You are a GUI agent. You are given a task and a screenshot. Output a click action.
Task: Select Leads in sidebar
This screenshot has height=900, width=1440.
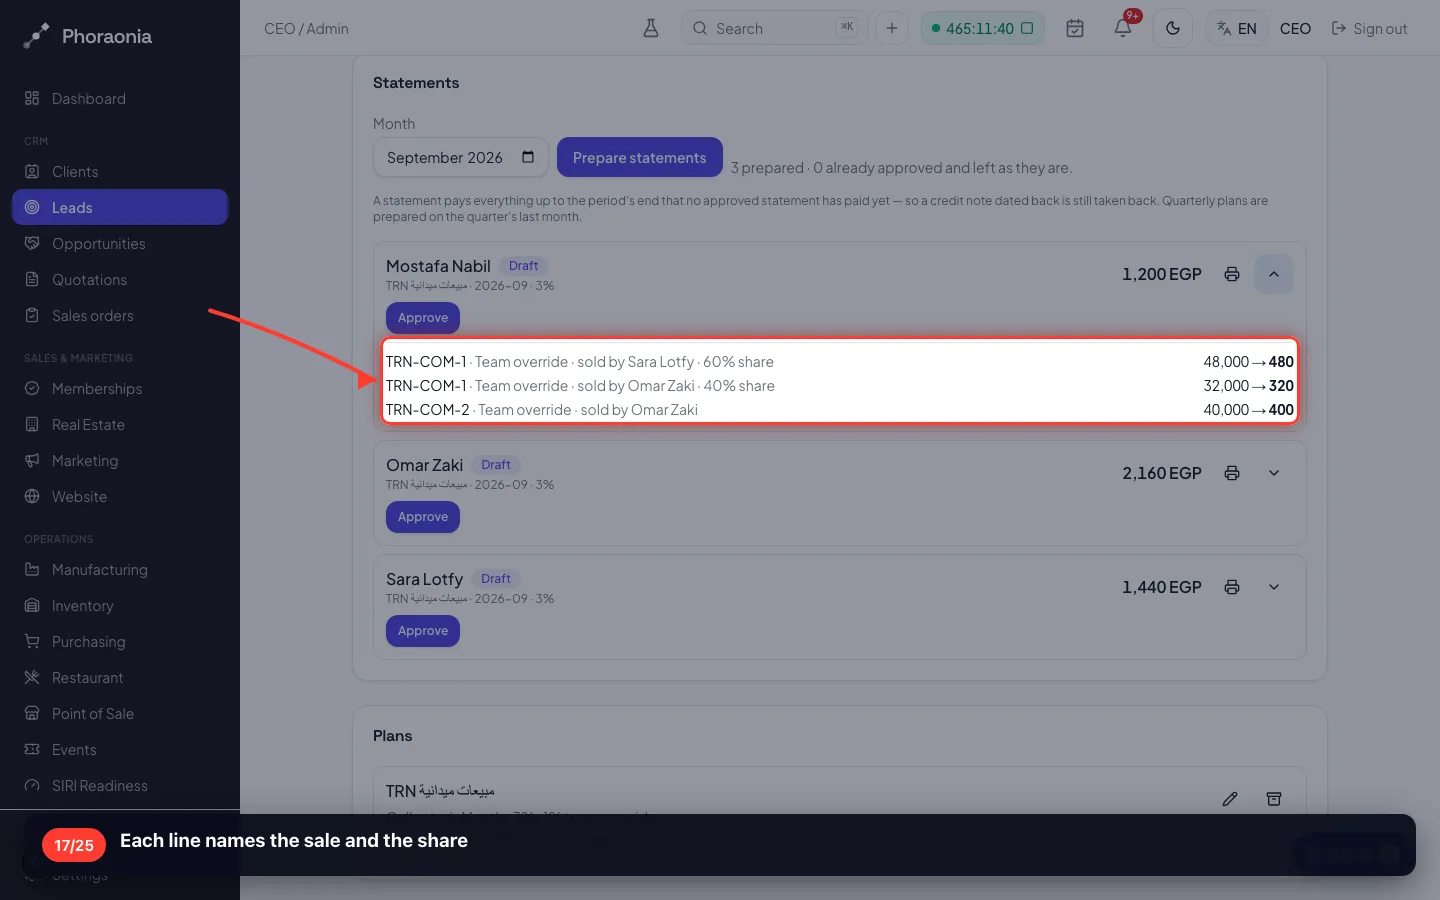point(120,207)
